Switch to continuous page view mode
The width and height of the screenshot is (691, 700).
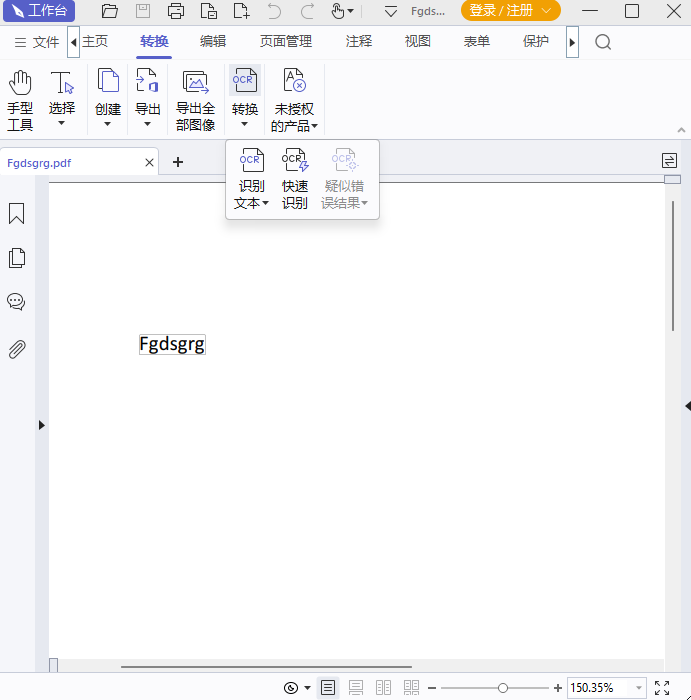click(356, 688)
